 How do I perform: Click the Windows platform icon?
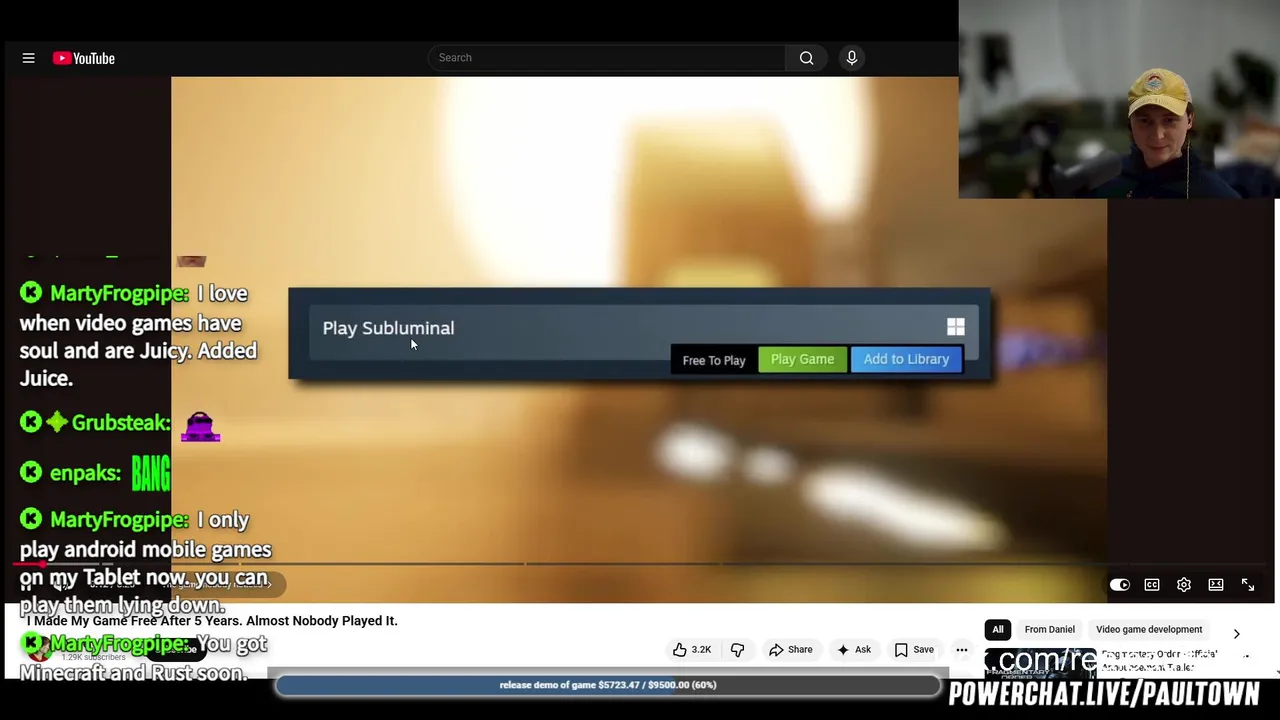956,327
